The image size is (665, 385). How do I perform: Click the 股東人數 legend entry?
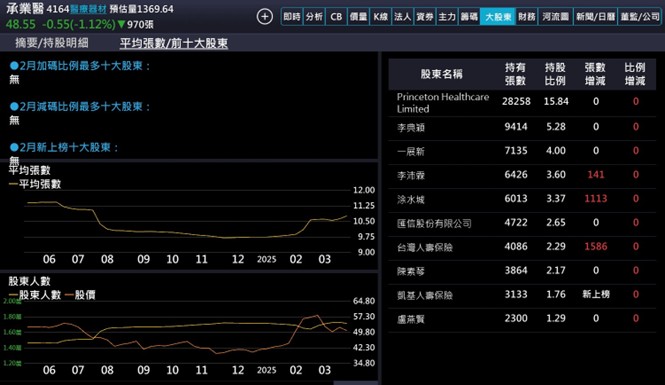coord(35,295)
